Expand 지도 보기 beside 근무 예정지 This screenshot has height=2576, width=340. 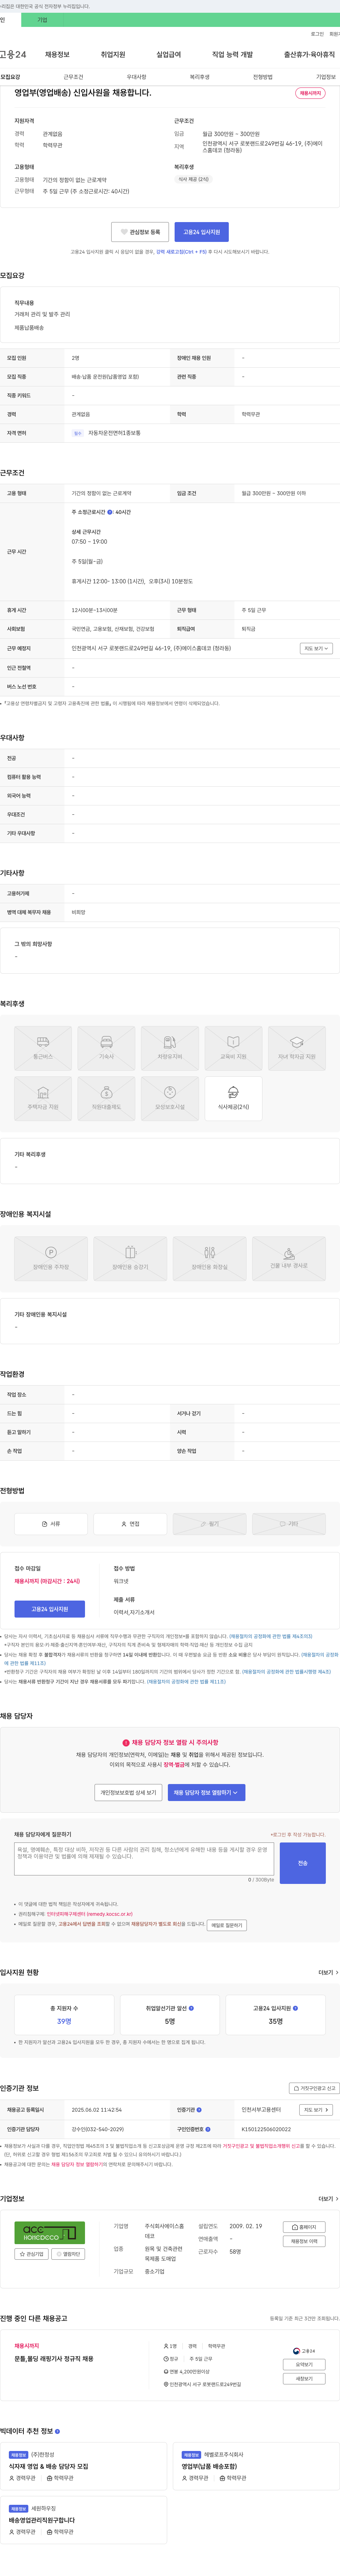tap(316, 648)
